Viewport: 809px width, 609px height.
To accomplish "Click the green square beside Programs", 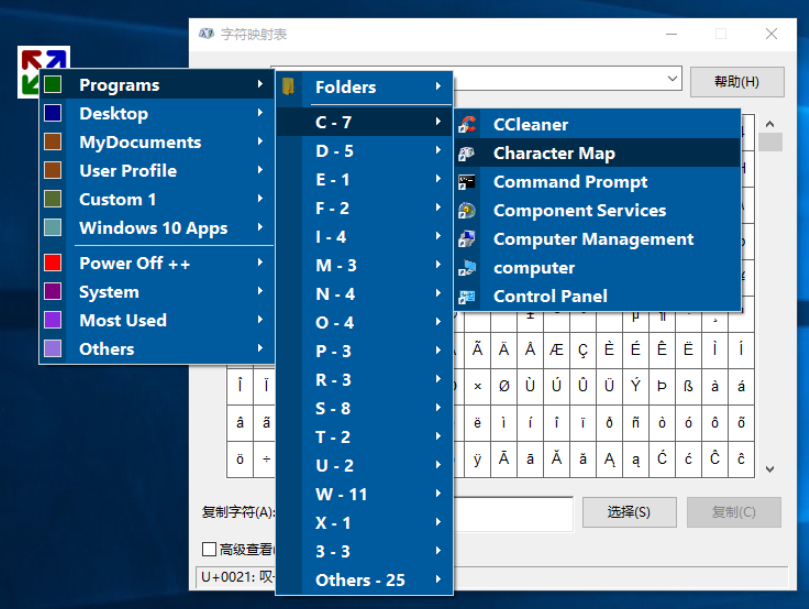I will click(53, 84).
